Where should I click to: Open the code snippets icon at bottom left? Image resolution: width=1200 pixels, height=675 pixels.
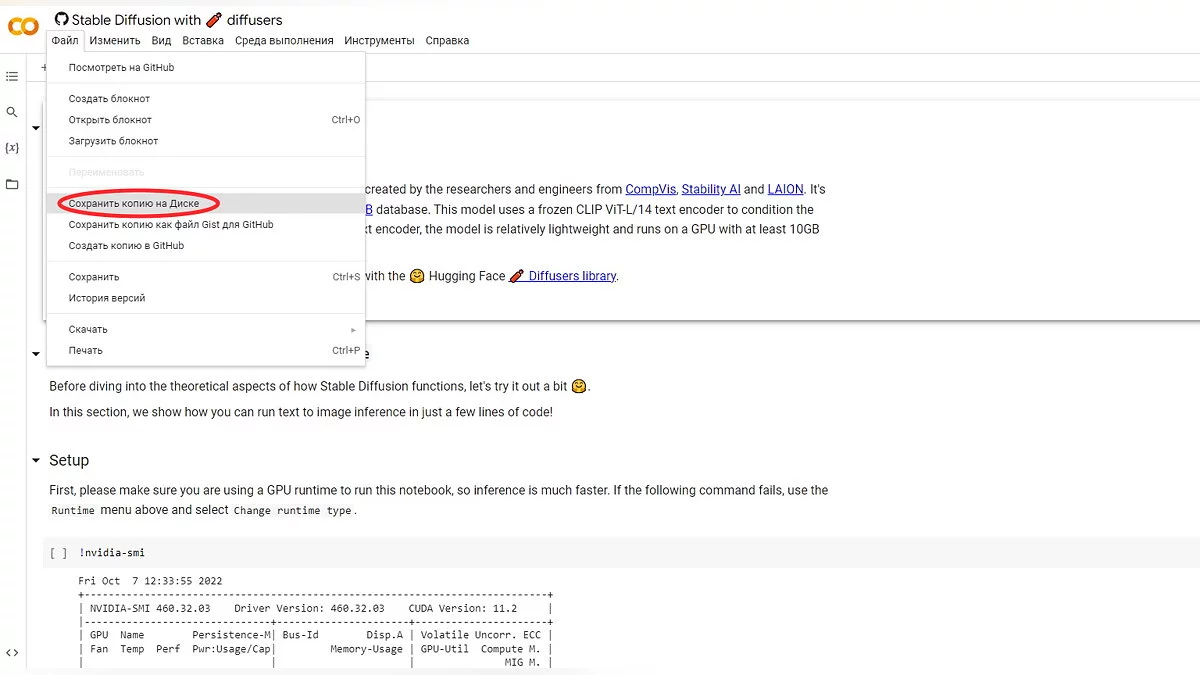(12, 652)
